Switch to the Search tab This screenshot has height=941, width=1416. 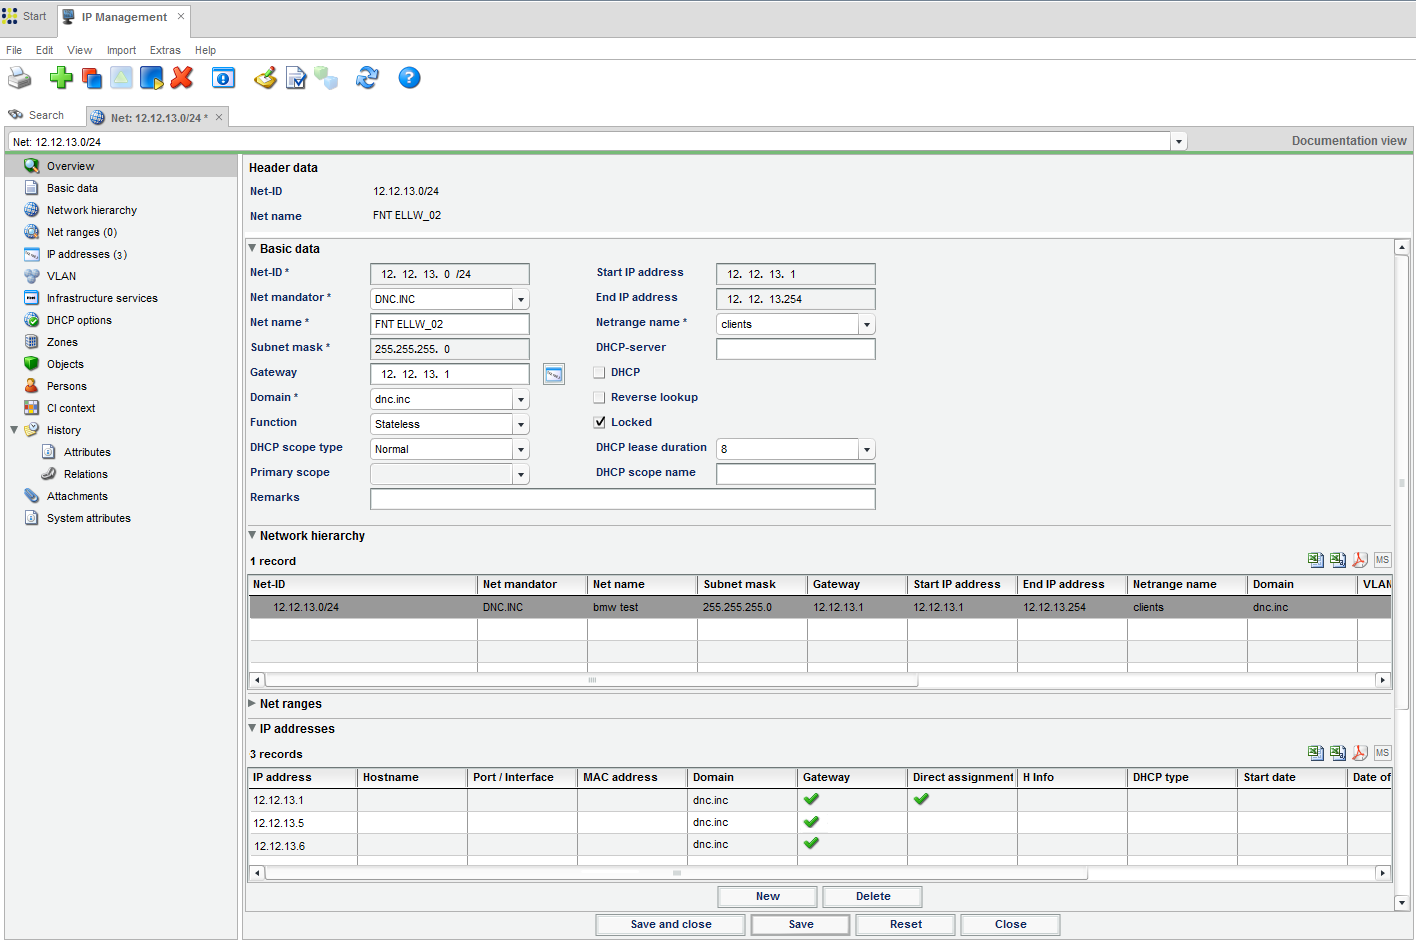point(46,116)
